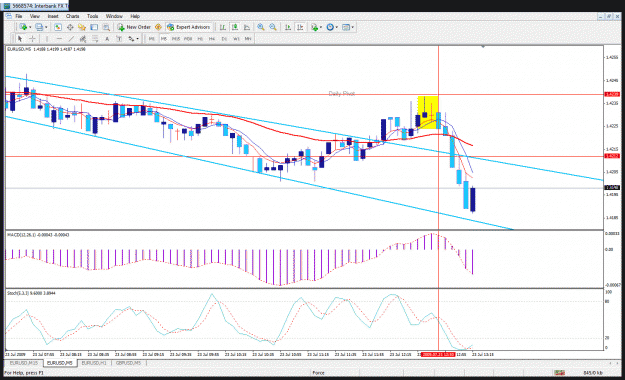Show the Market Watch window

pos(58,27)
